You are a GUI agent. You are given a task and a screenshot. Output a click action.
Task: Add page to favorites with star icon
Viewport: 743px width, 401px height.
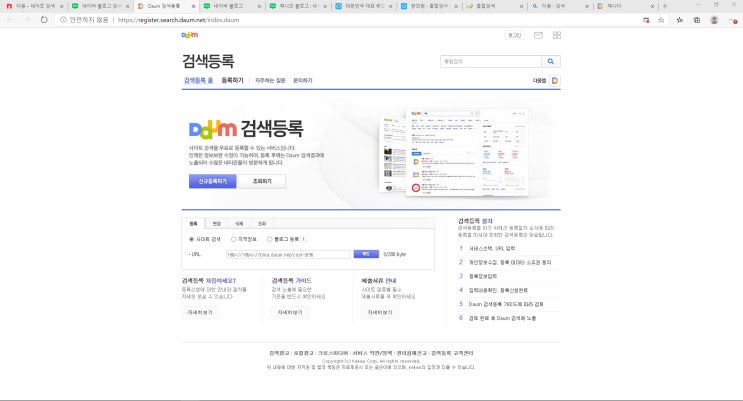coord(661,20)
